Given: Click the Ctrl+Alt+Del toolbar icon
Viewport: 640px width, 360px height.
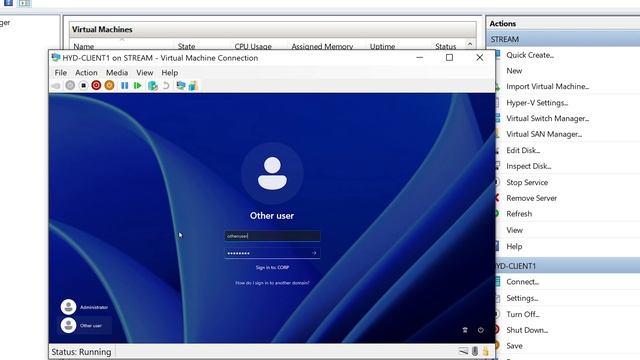Looking at the screenshot, I should (56, 86).
